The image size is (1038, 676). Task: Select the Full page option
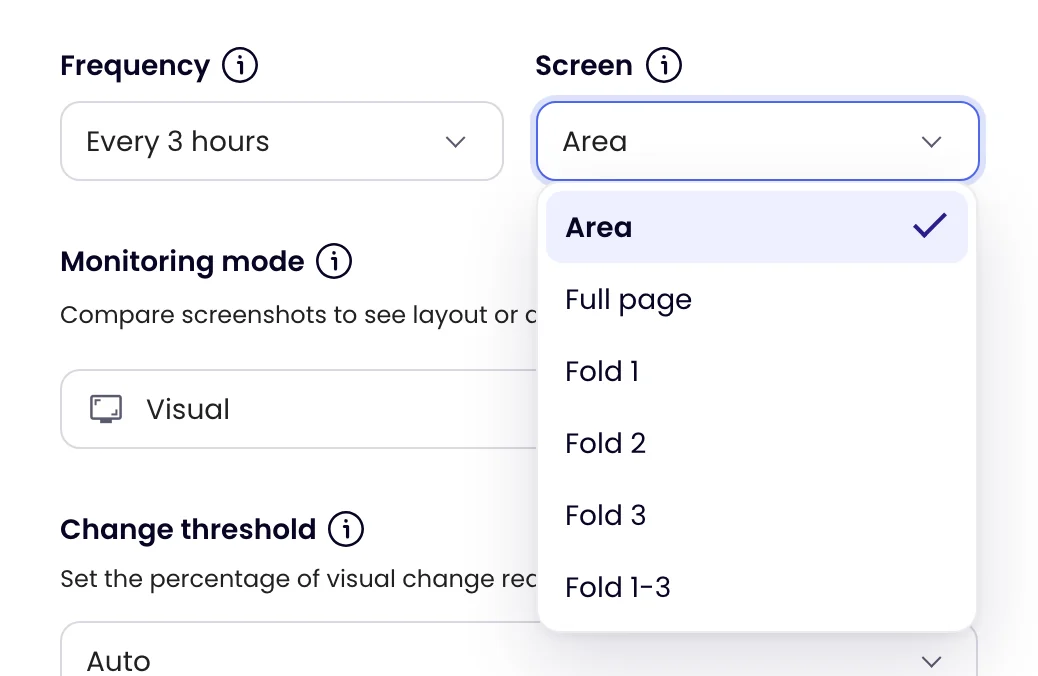click(x=757, y=299)
